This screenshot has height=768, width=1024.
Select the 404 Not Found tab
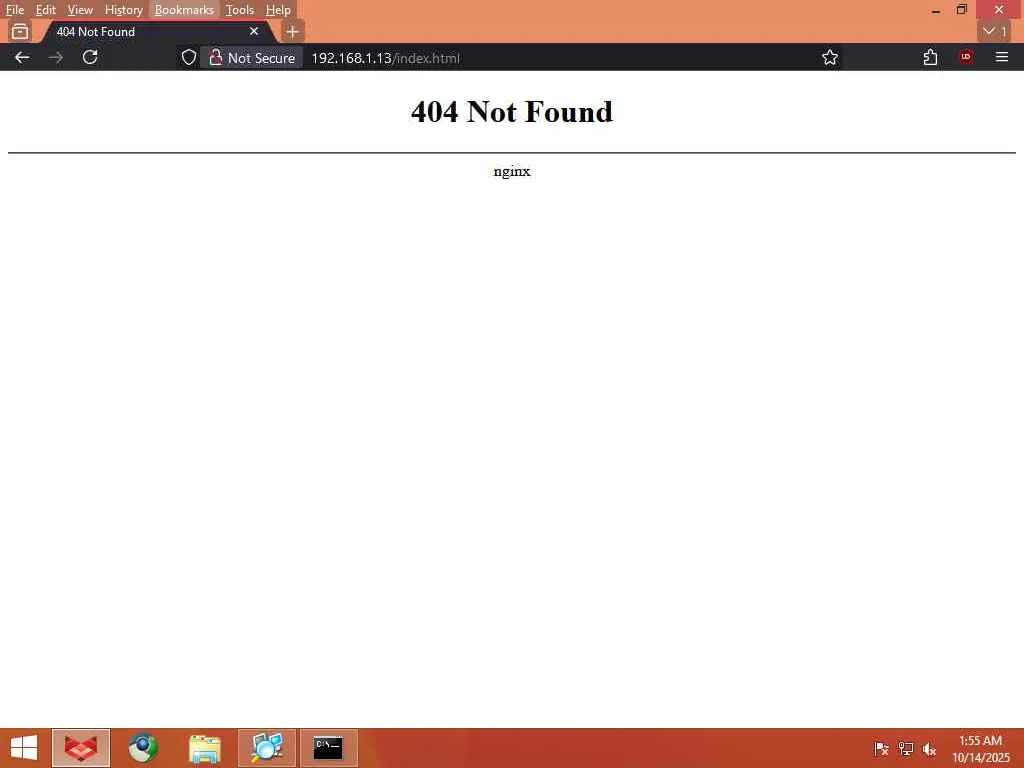coord(157,31)
